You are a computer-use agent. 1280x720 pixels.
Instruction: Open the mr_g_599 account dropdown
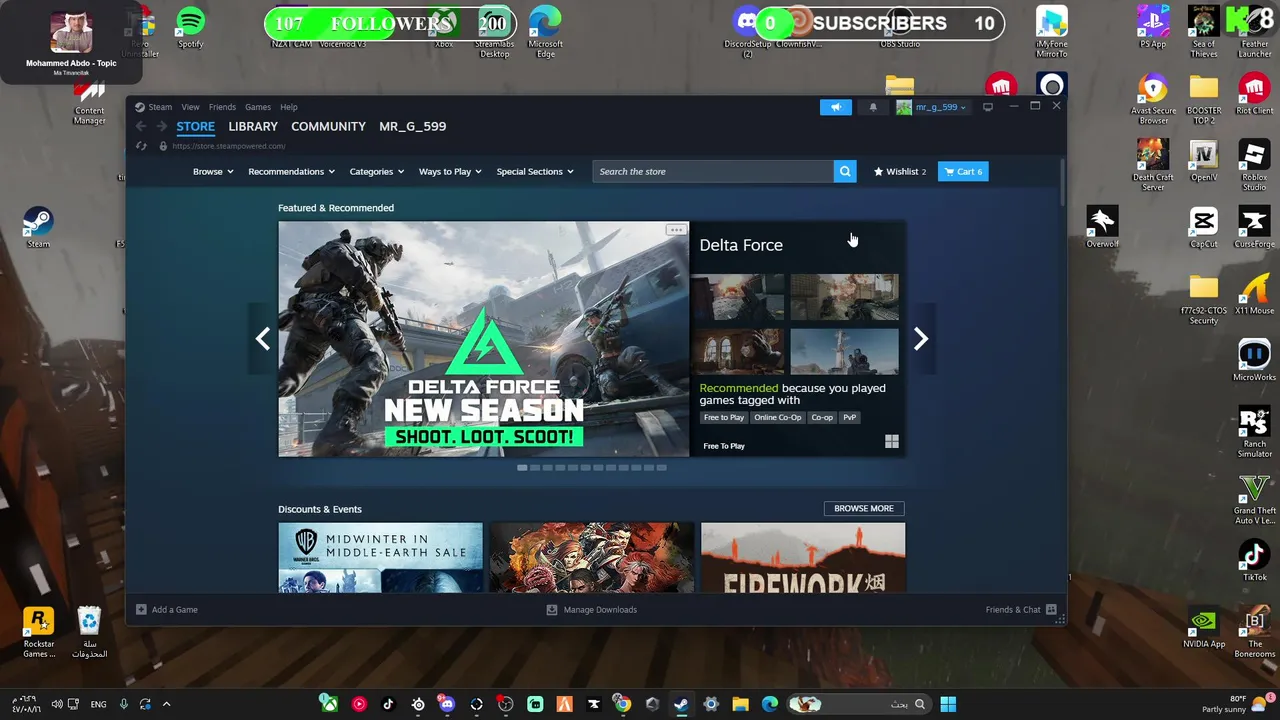tap(932, 107)
